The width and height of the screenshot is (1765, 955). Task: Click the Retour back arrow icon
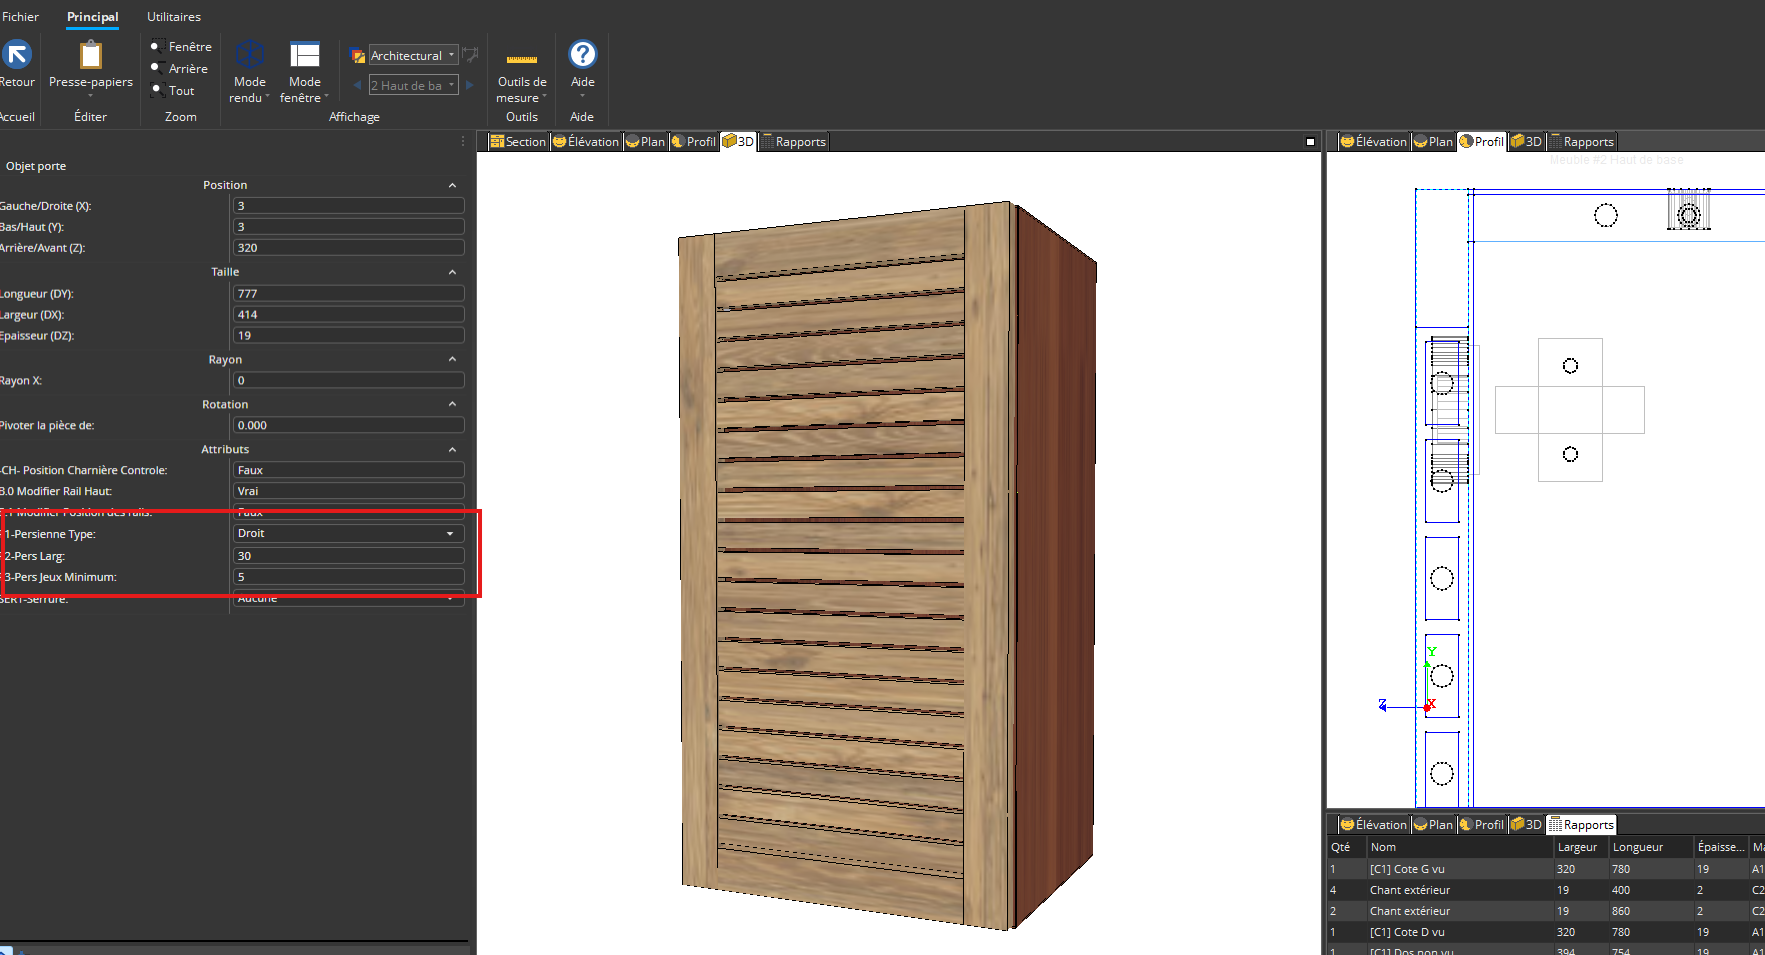click(17, 55)
